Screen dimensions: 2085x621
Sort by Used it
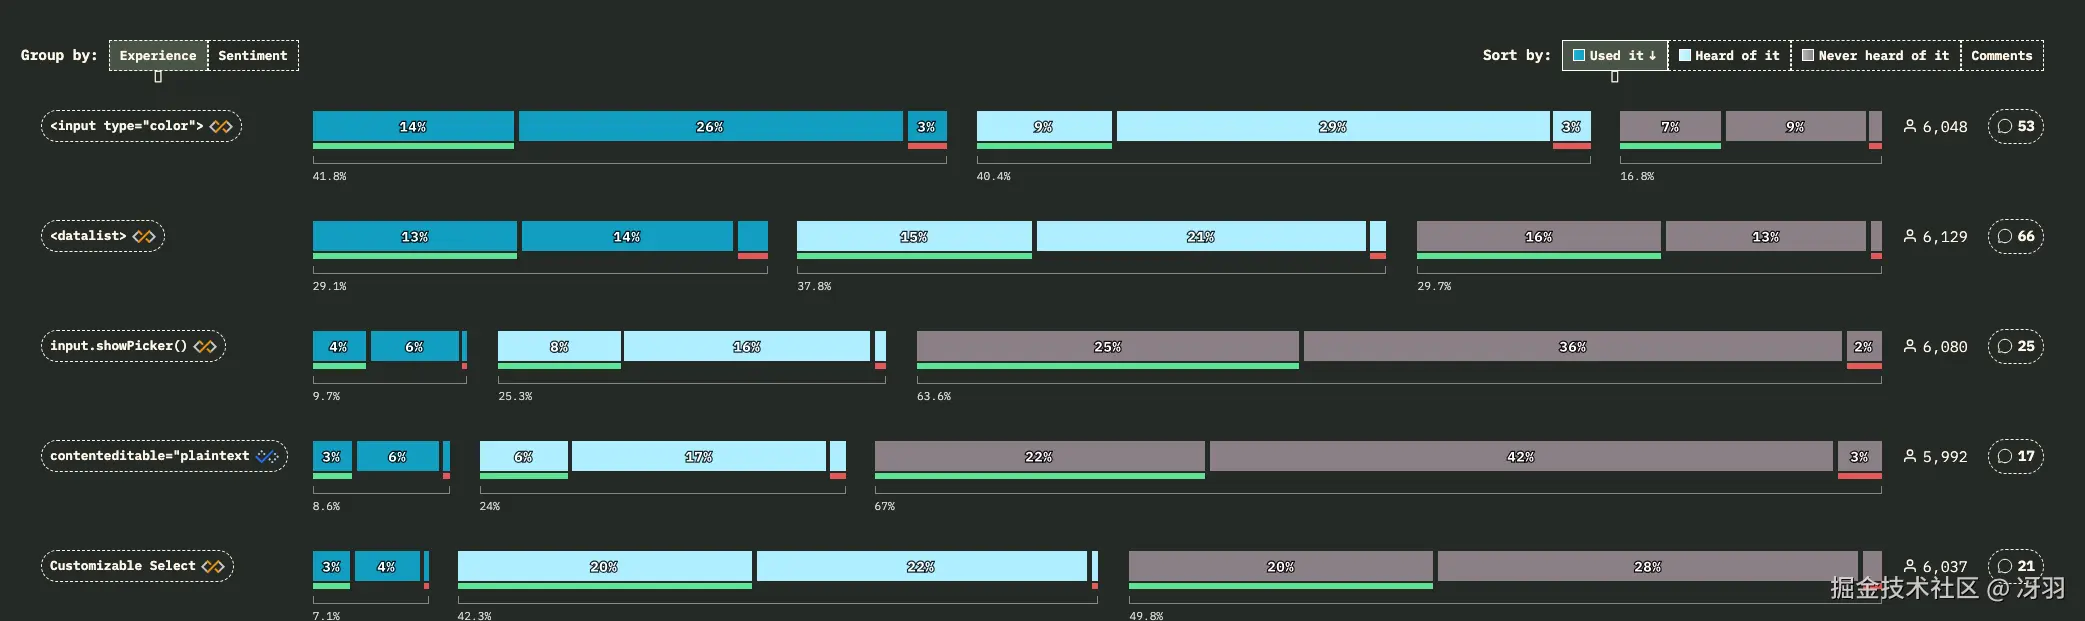[x=1615, y=56]
